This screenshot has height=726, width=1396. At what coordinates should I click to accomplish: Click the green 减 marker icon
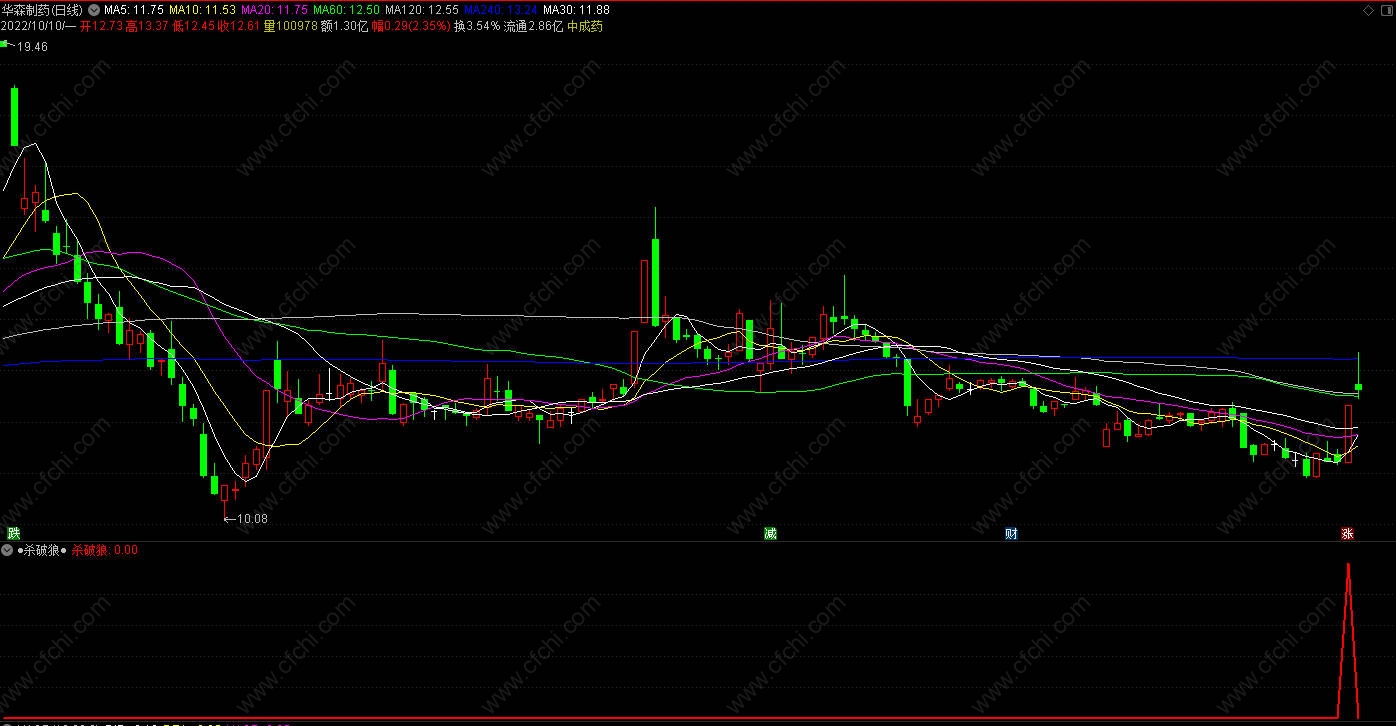click(x=770, y=533)
